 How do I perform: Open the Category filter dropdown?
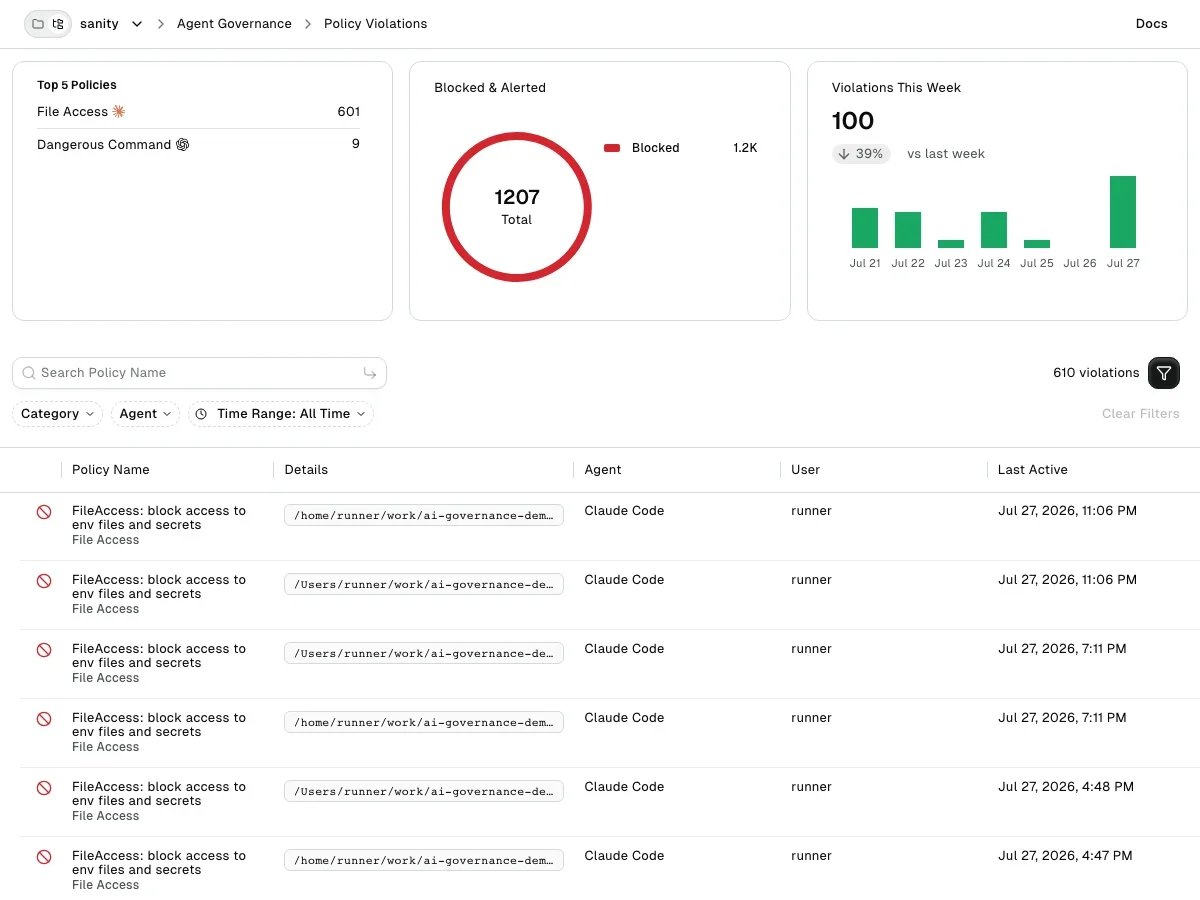point(57,414)
